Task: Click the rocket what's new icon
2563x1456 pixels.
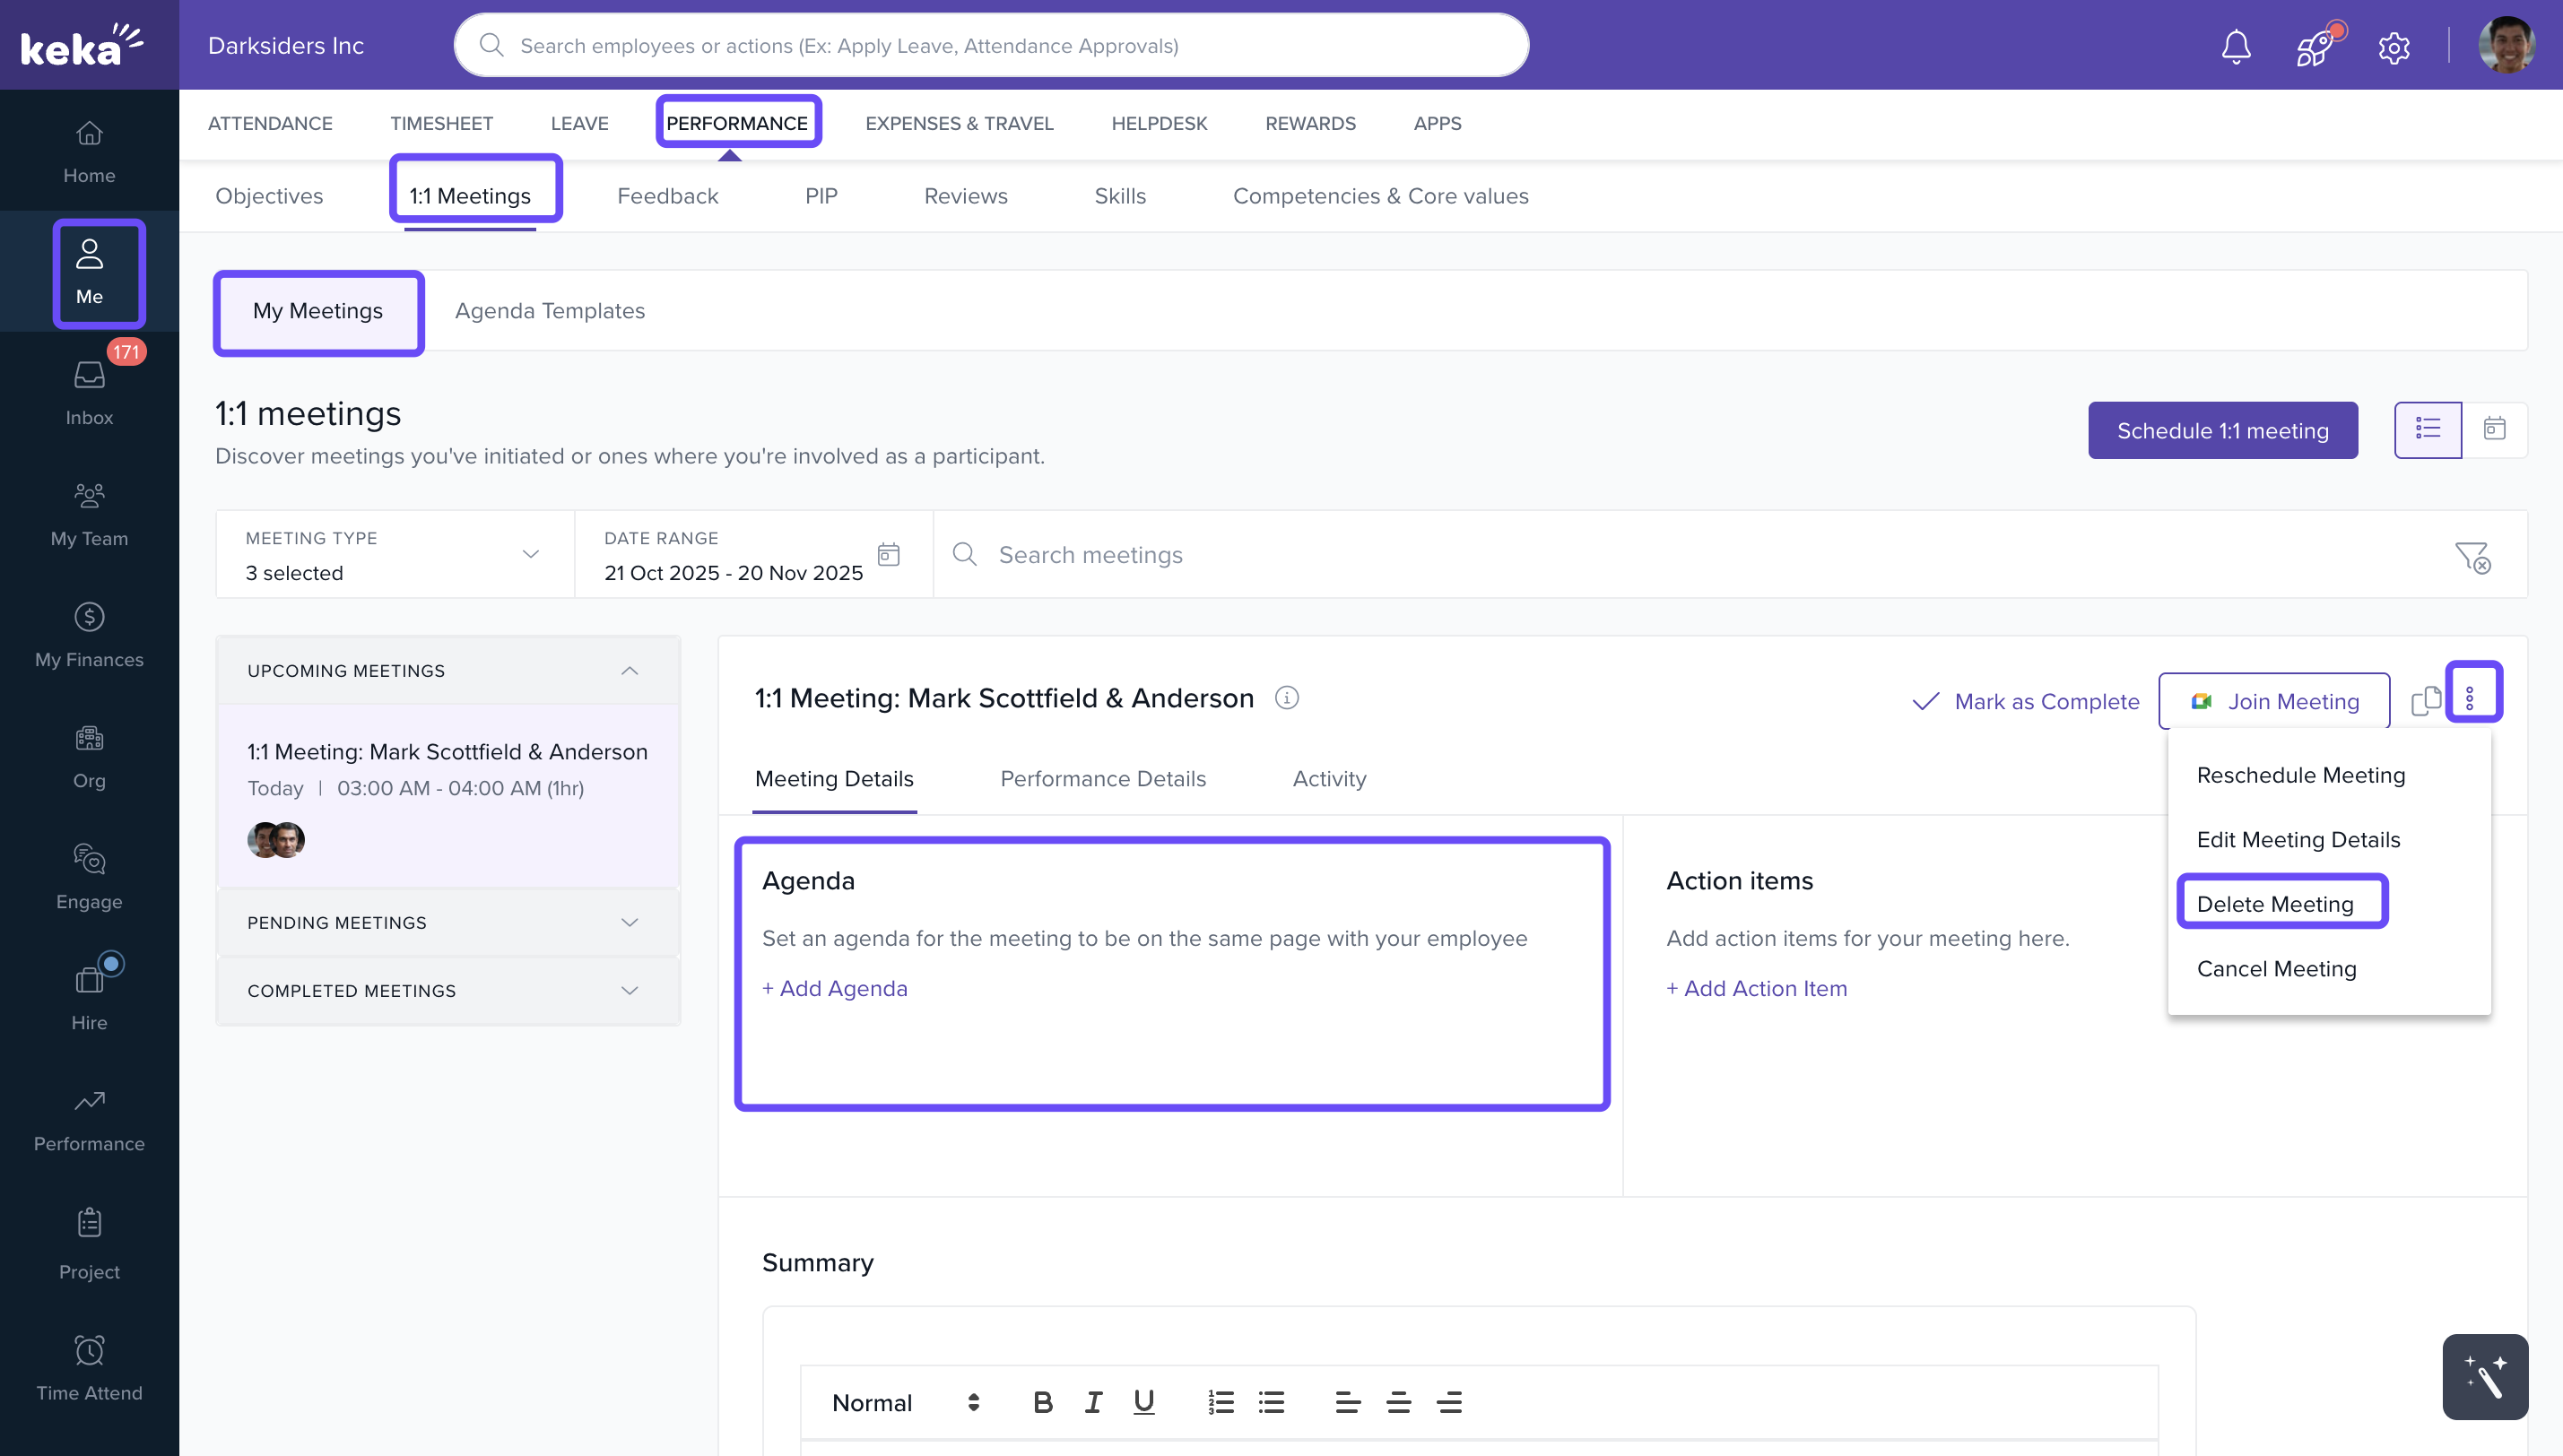Action: point(2314,46)
